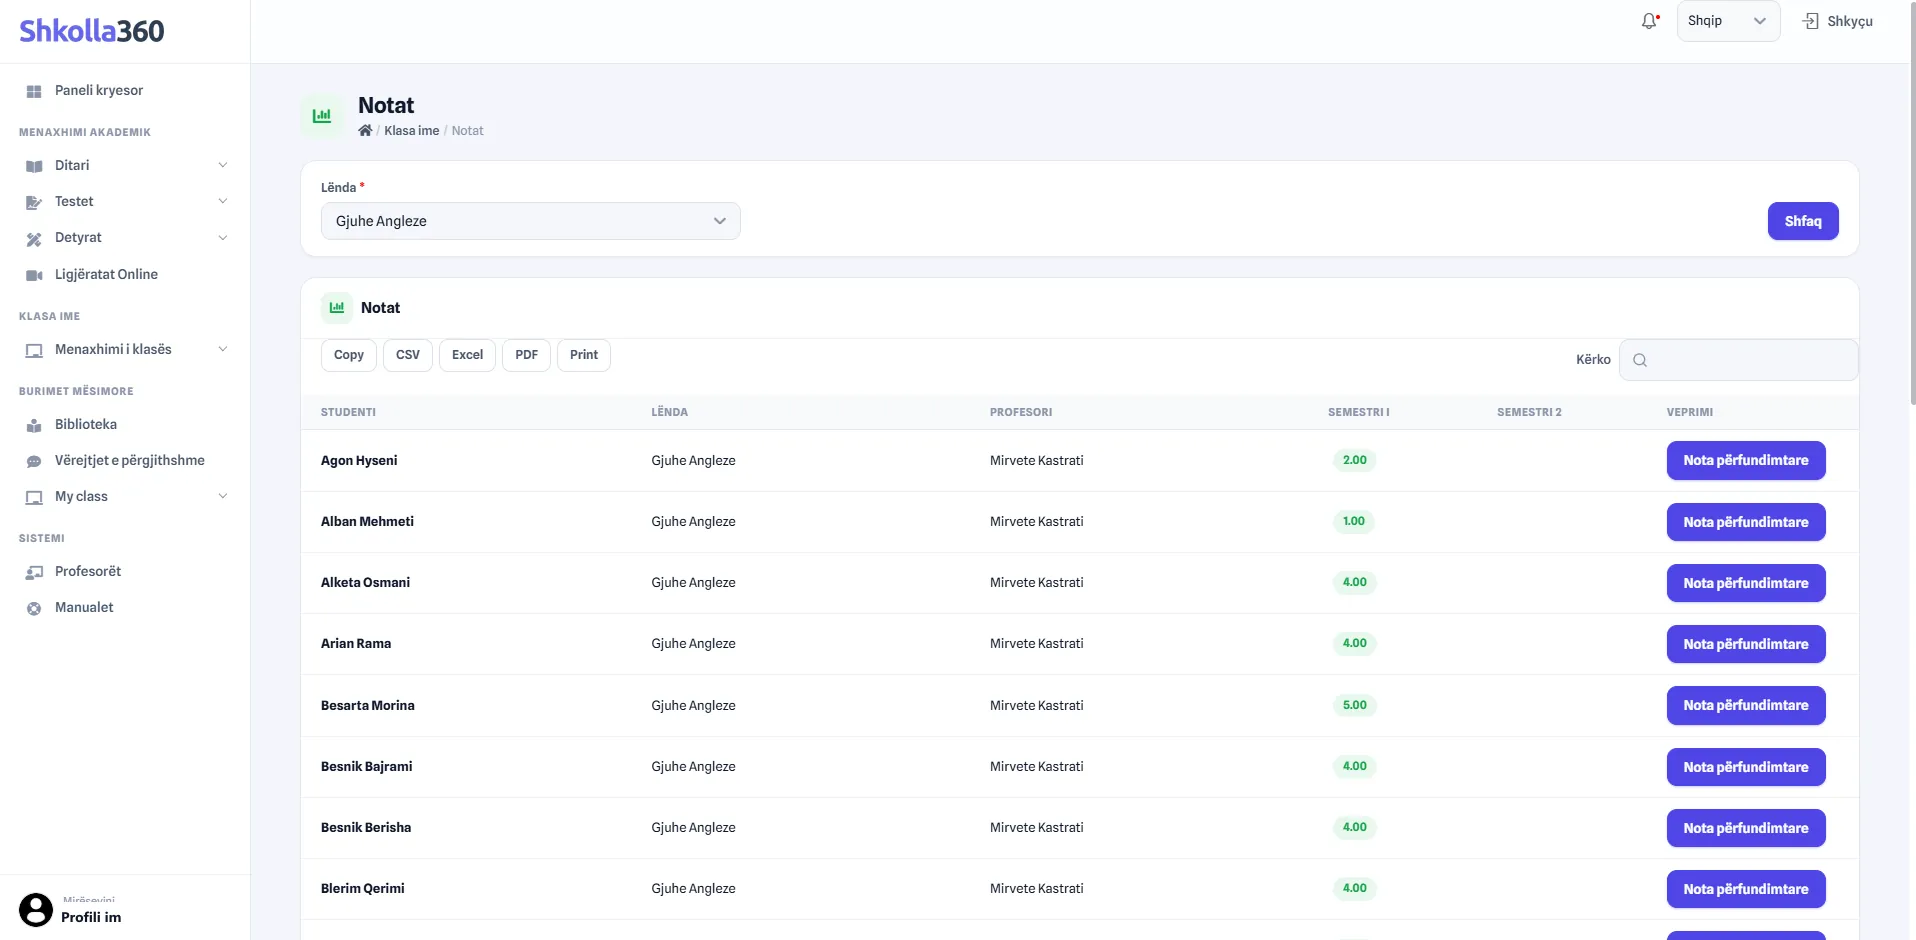Export the table with the Excel button

tap(467, 355)
